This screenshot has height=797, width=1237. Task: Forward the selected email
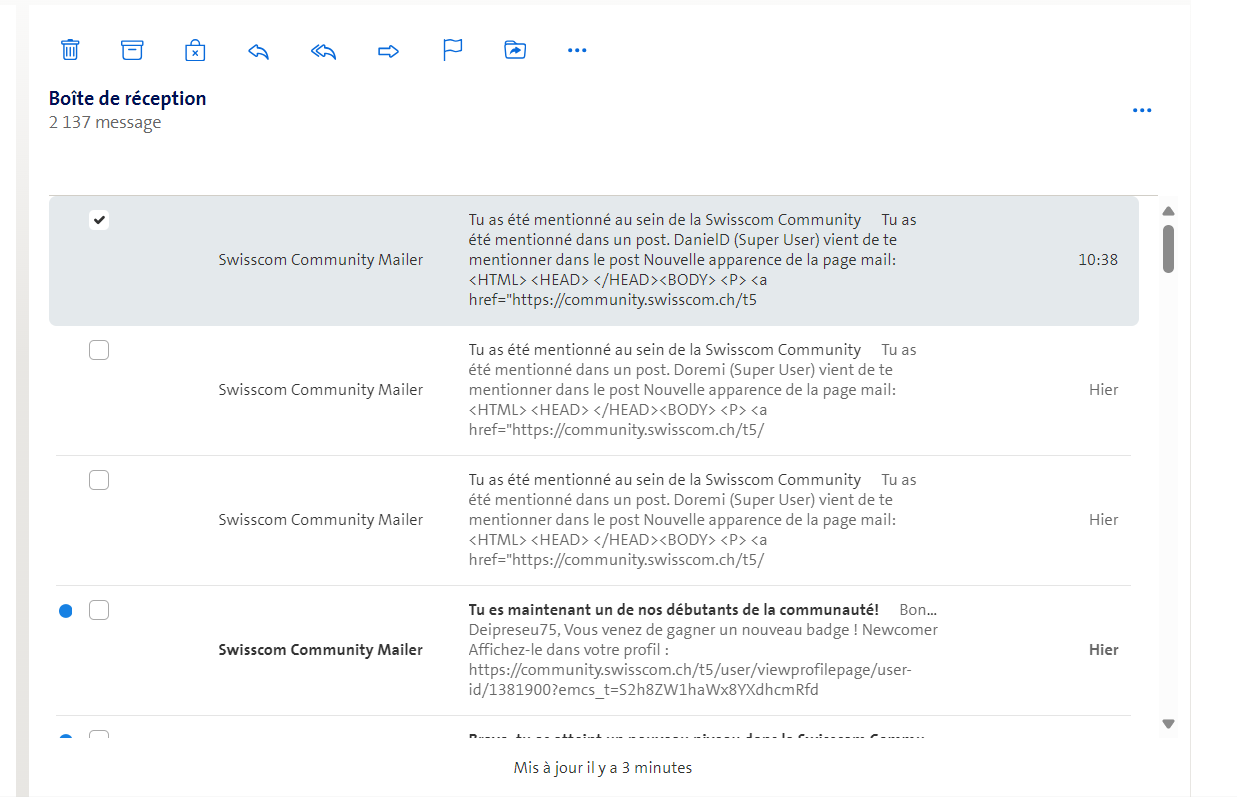[388, 51]
